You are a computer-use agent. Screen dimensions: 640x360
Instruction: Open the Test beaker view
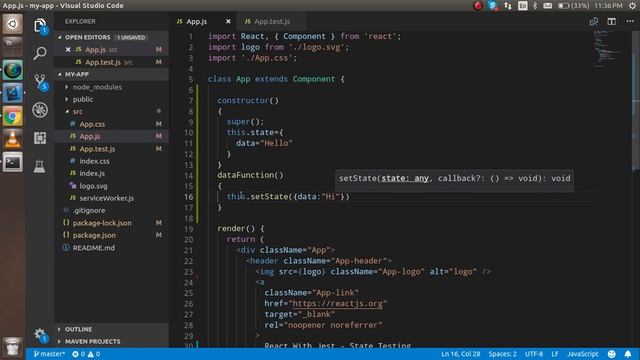click(x=40, y=166)
